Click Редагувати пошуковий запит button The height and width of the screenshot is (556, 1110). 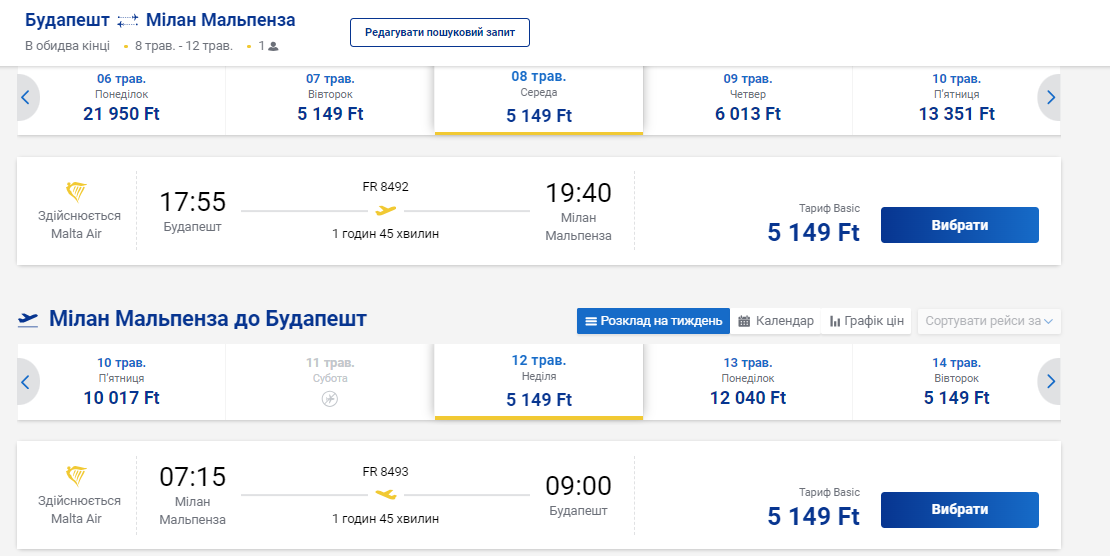click(439, 32)
